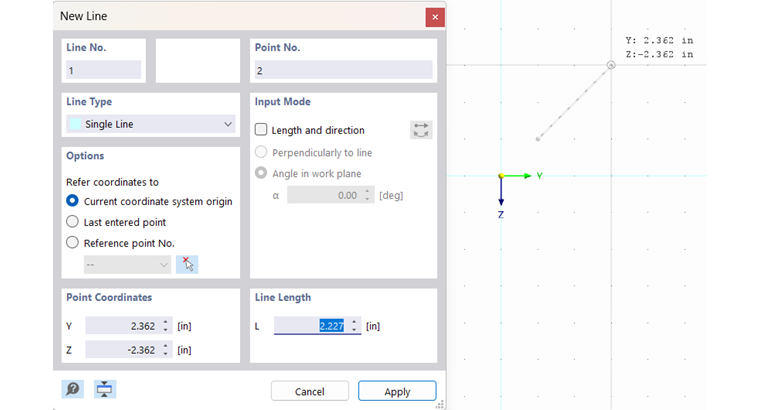Viewport: 760px width, 410px height.
Task: Click the swap direction arrows icon in Input Mode
Action: tap(421, 130)
